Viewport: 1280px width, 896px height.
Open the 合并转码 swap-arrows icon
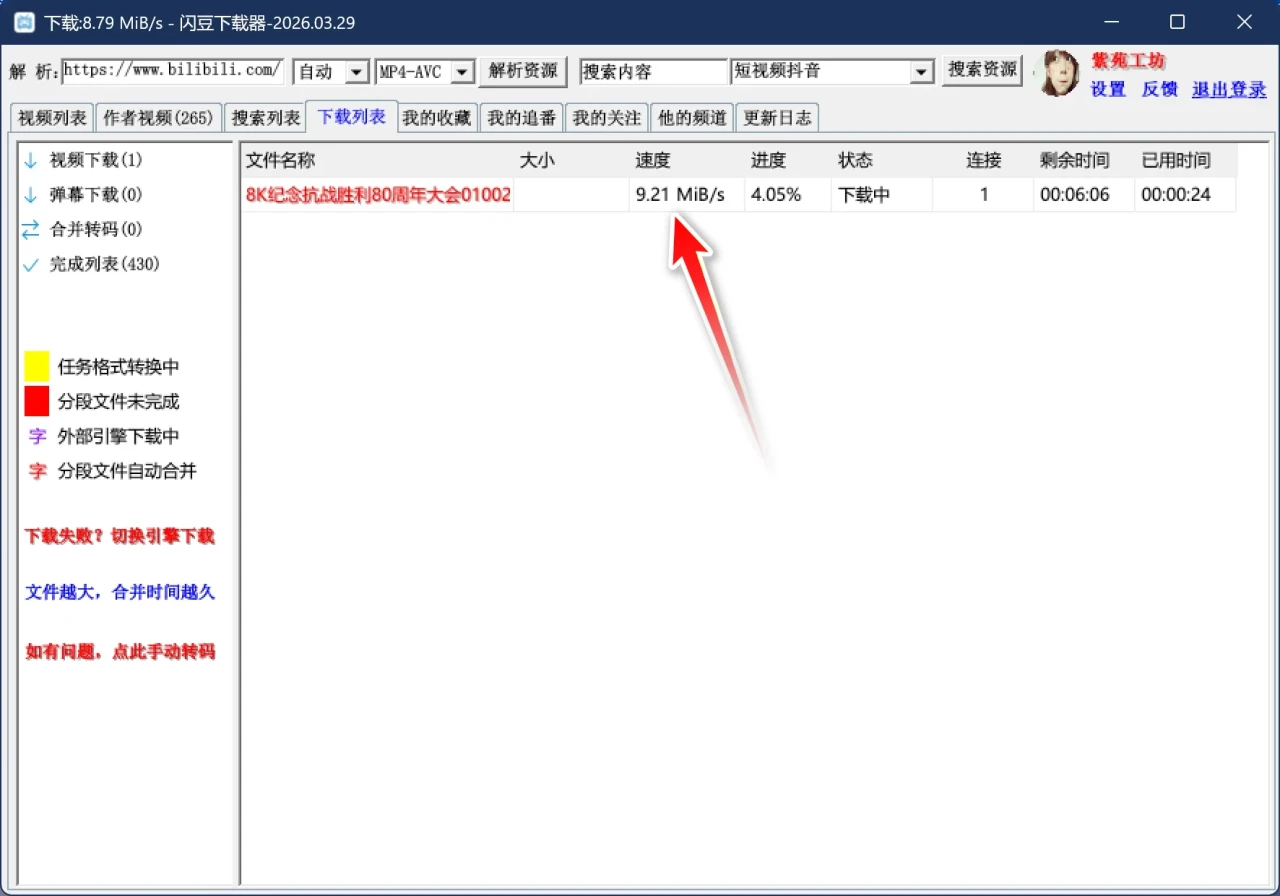(30, 230)
